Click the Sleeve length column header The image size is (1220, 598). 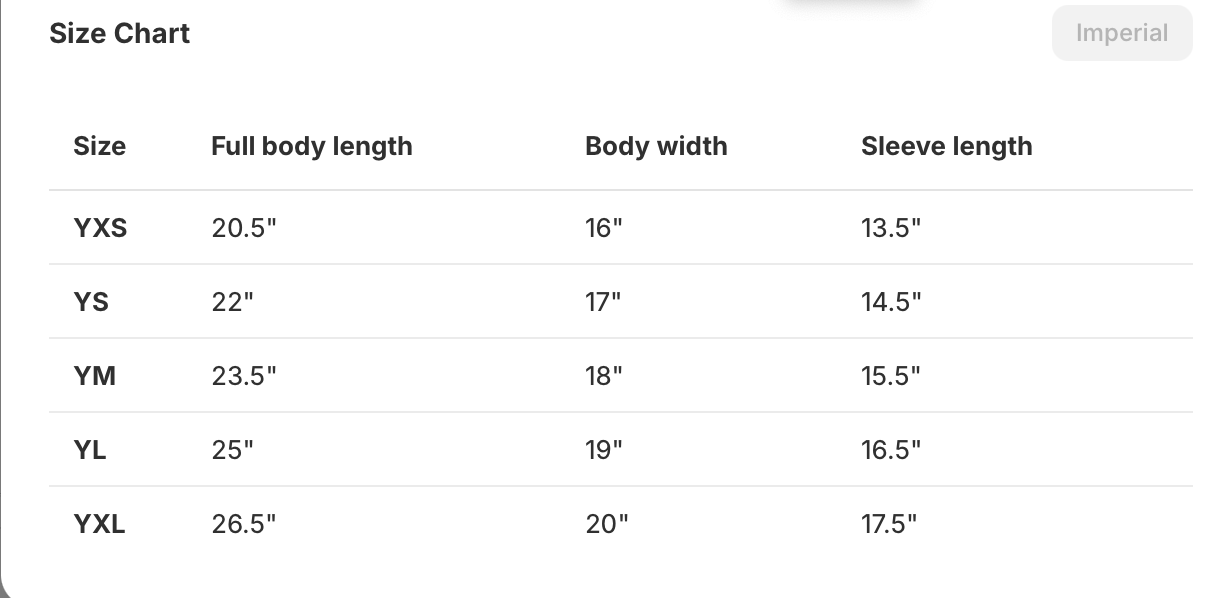tap(946, 146)
